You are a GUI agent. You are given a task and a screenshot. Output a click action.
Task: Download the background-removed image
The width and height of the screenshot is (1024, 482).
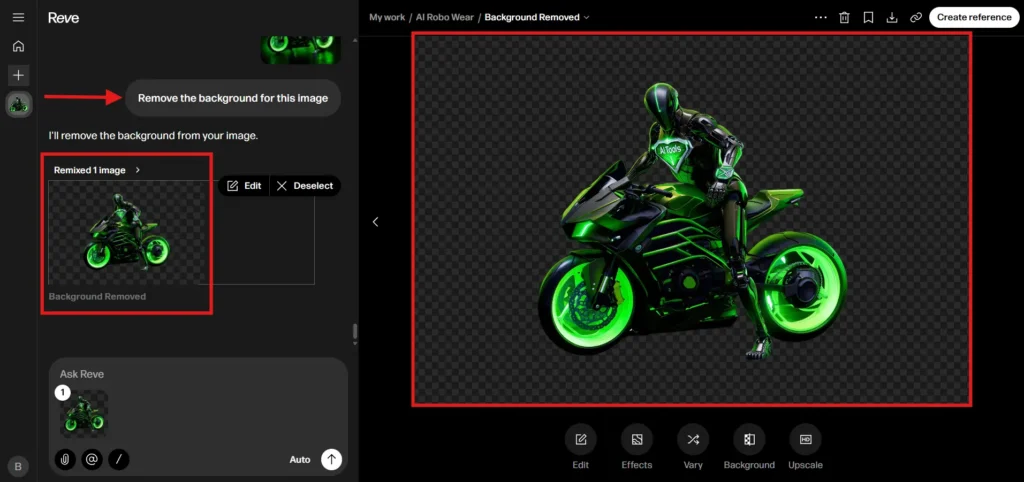[x=892, y=17]
